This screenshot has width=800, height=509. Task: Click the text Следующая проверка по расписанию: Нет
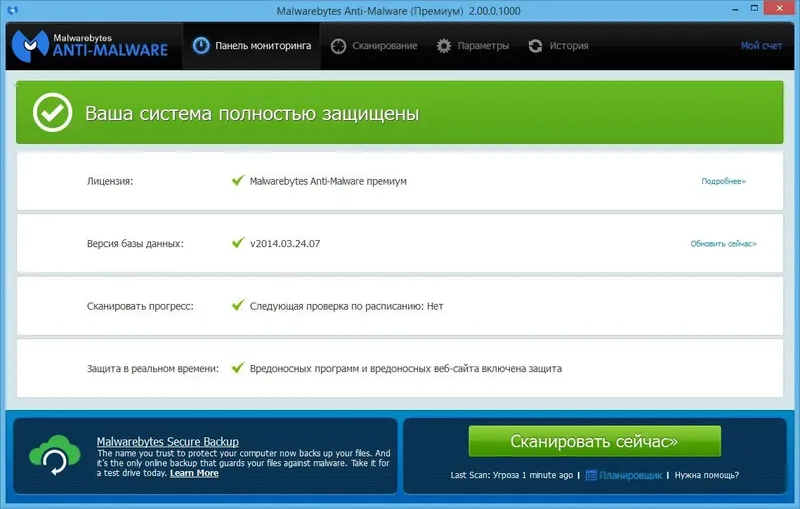click(346, 306)
